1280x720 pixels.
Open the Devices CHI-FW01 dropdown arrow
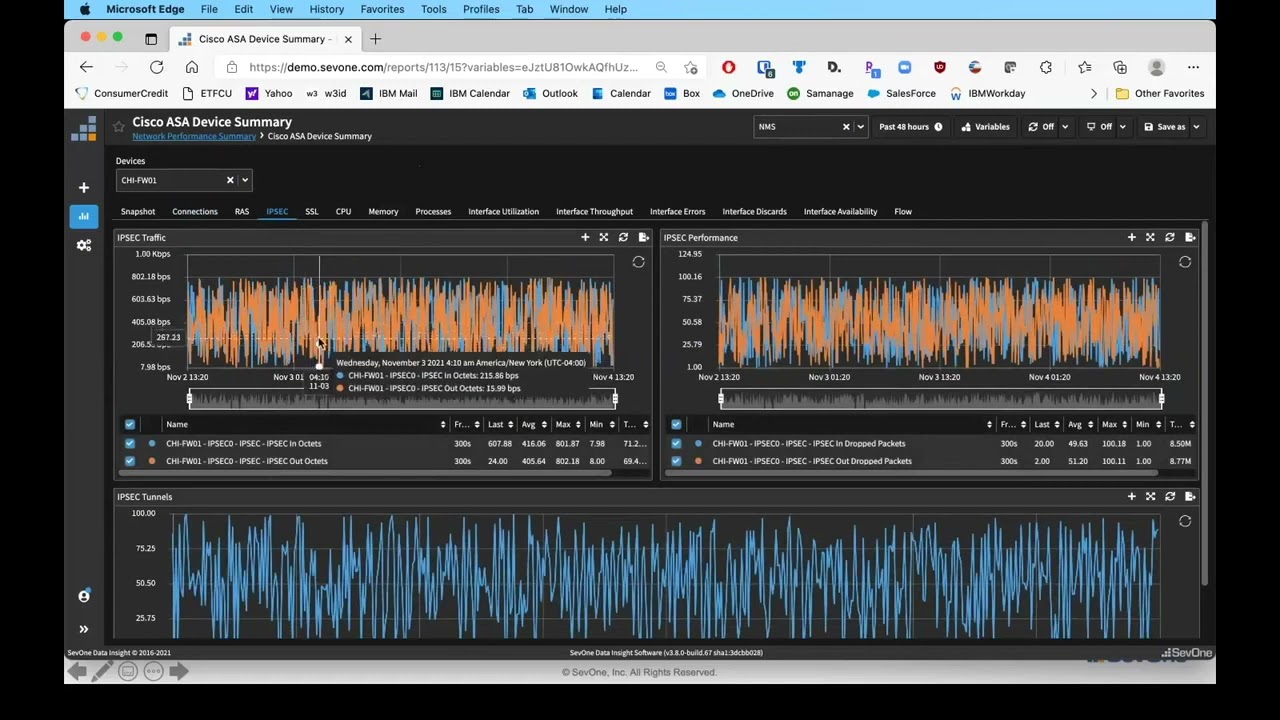tap(245, 181)
